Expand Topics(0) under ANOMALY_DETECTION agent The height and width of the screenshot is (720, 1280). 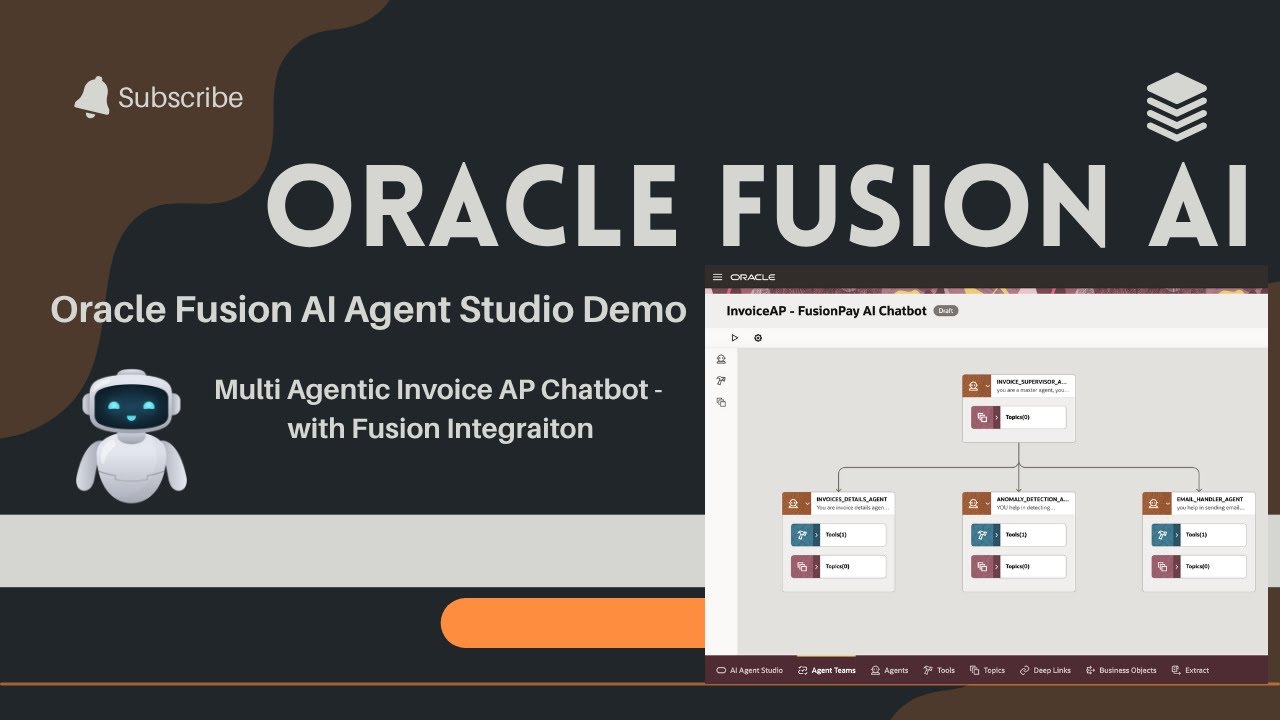(997, 567)
